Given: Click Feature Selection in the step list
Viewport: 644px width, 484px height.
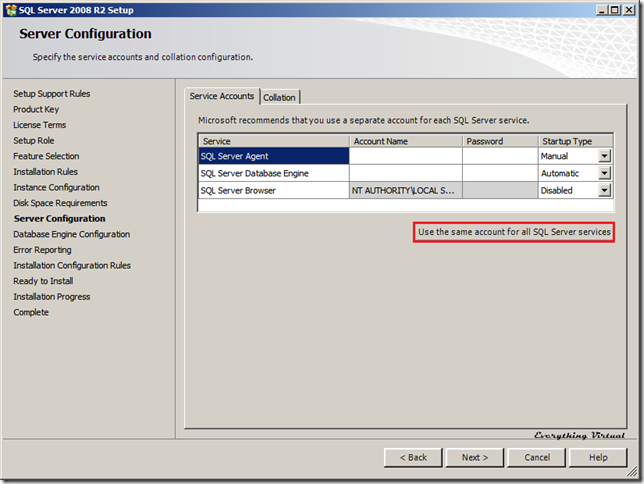Looking at the screenshot, I should [x=46, y=156].
